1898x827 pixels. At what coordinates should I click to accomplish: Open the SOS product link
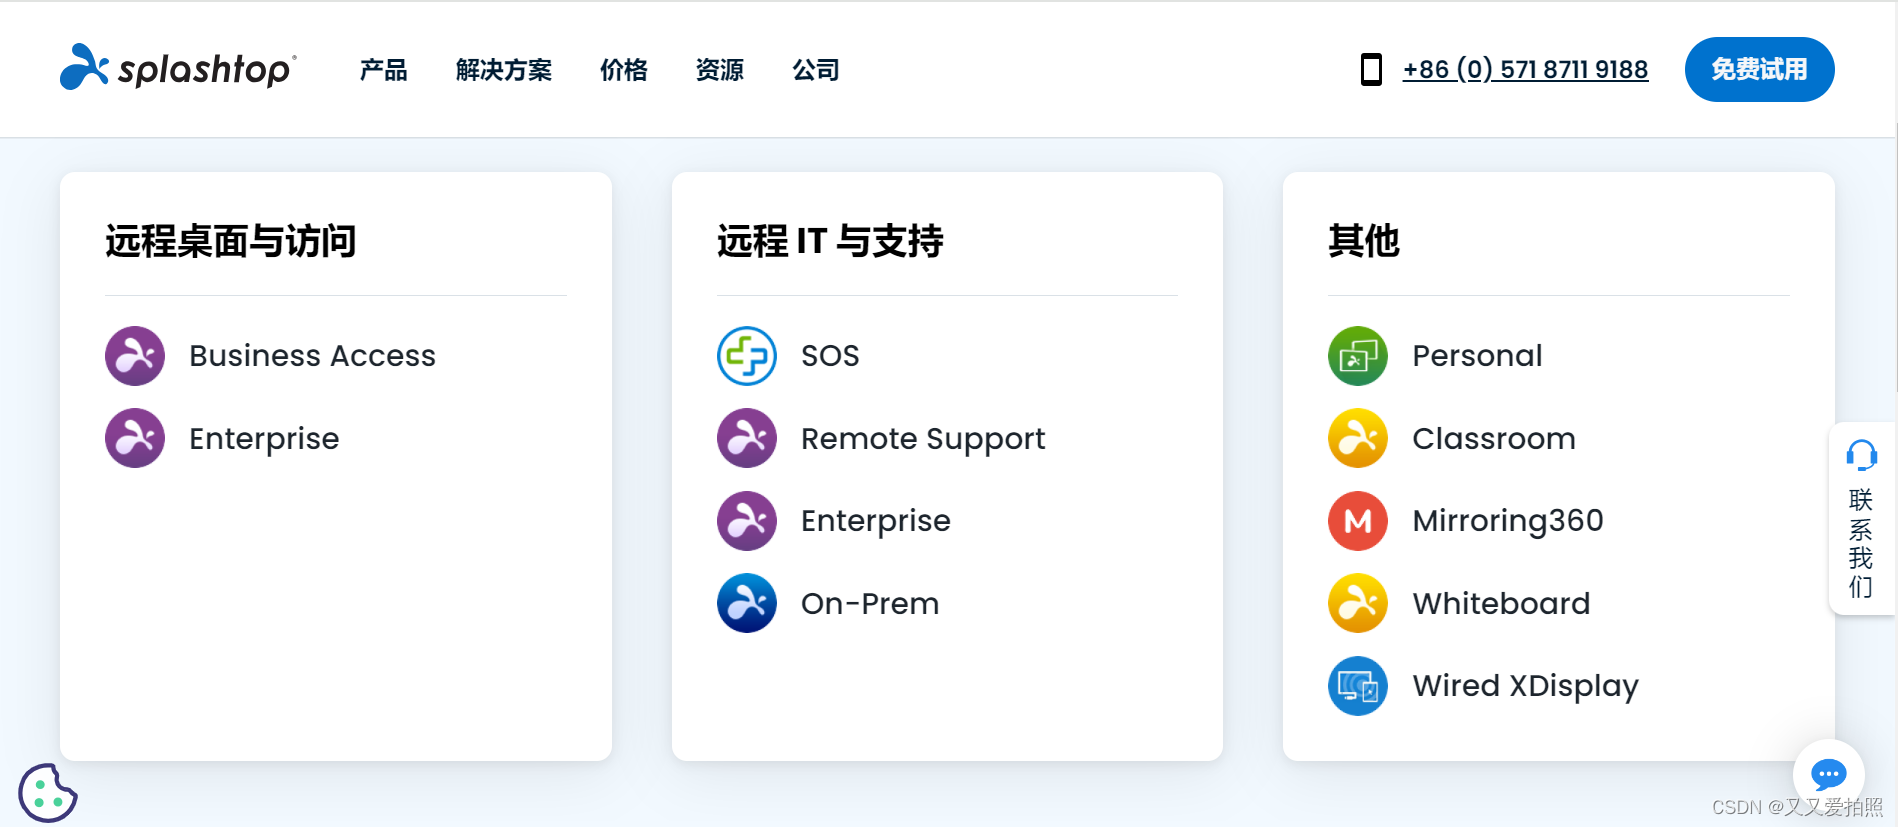pyautogui.click(x=830, y=356)
